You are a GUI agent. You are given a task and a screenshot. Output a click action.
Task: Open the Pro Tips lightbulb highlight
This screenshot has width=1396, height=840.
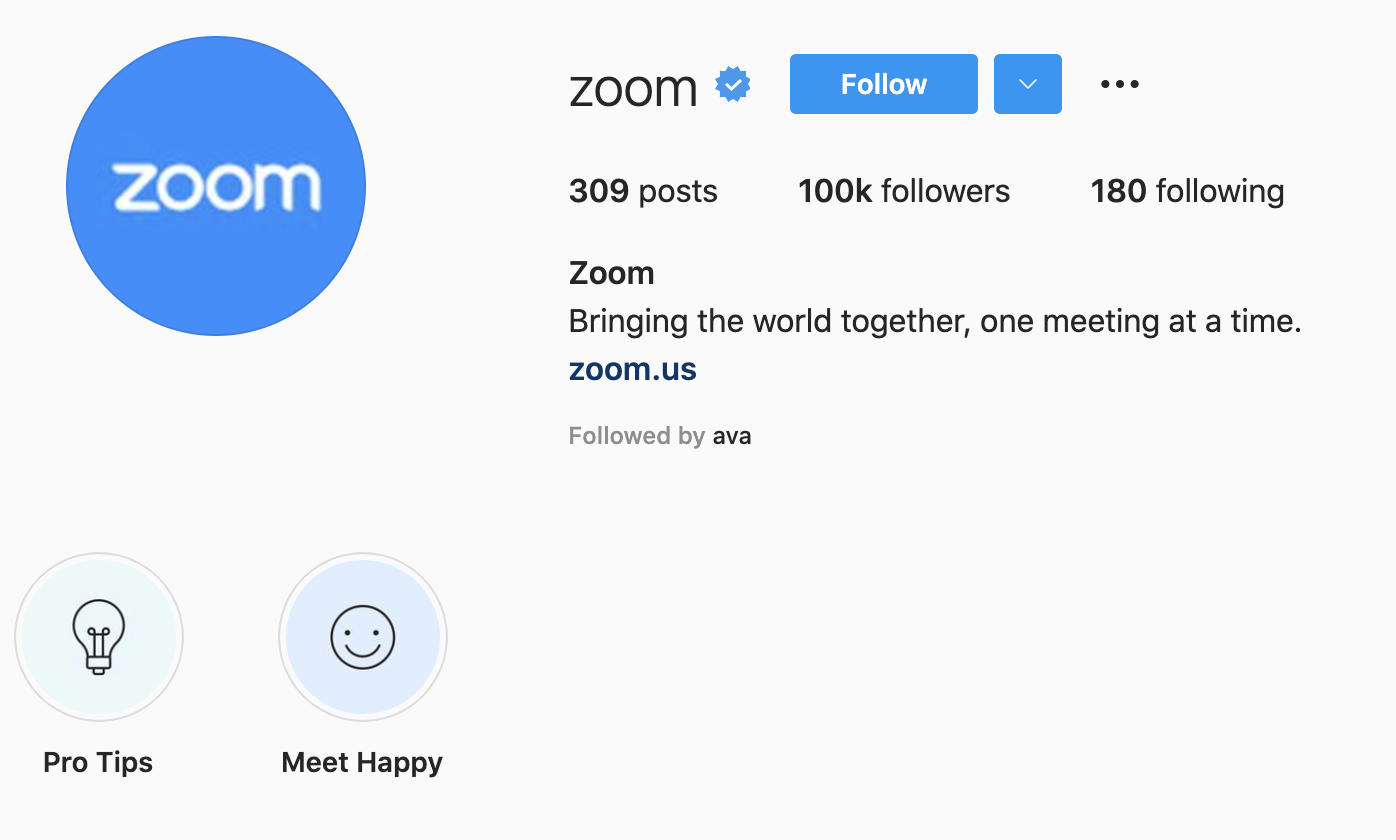(x=99, y=637)
